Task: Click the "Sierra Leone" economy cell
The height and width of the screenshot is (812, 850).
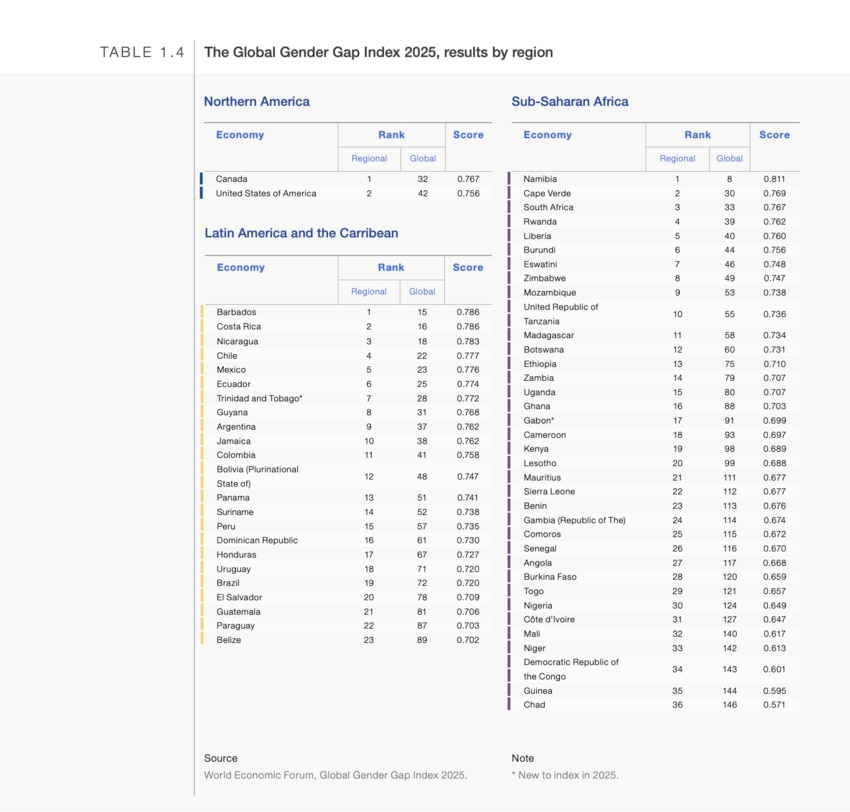Action: [549, 492]
